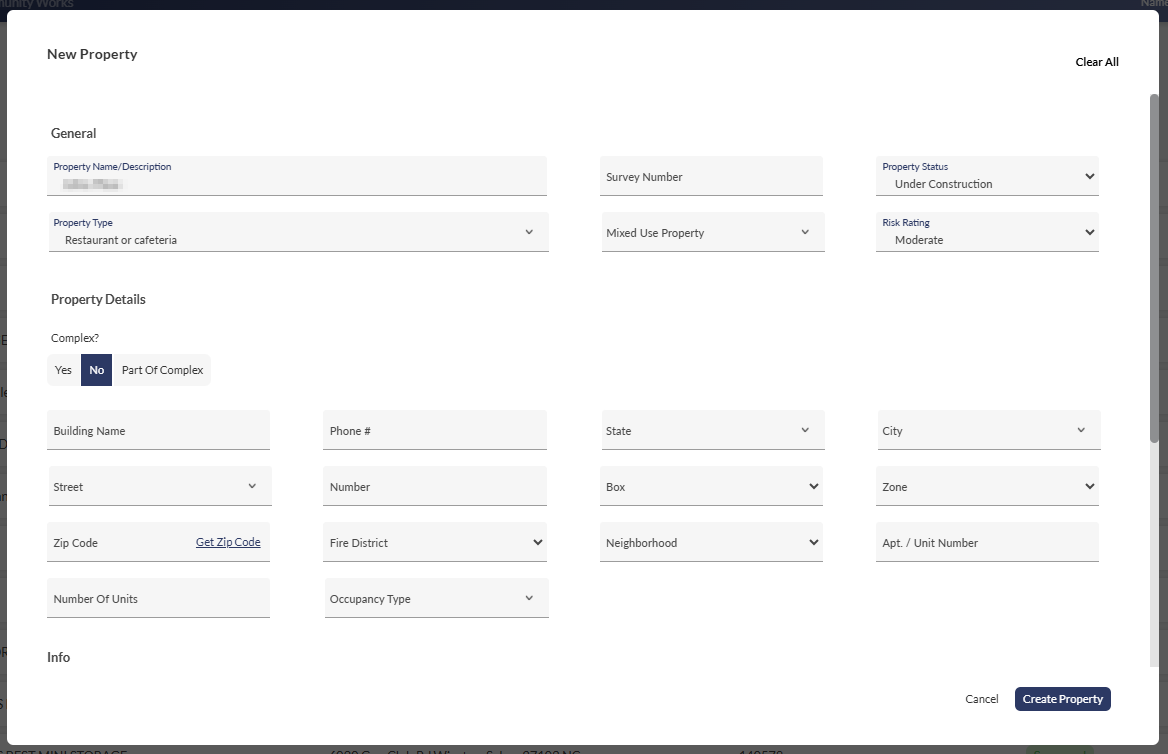
Task: Click the Building Name input field
Action: 158,431
